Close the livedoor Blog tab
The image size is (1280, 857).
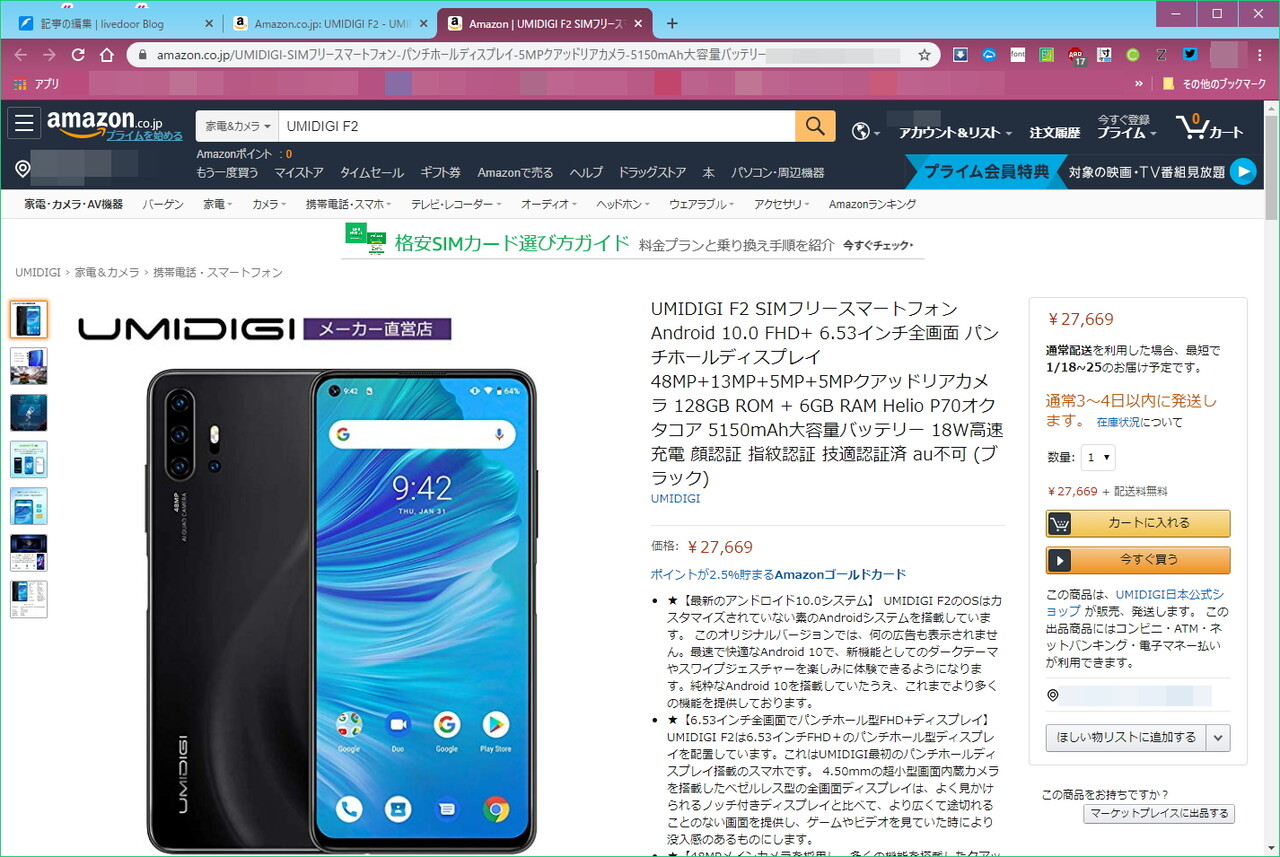(x=209, y=23)
